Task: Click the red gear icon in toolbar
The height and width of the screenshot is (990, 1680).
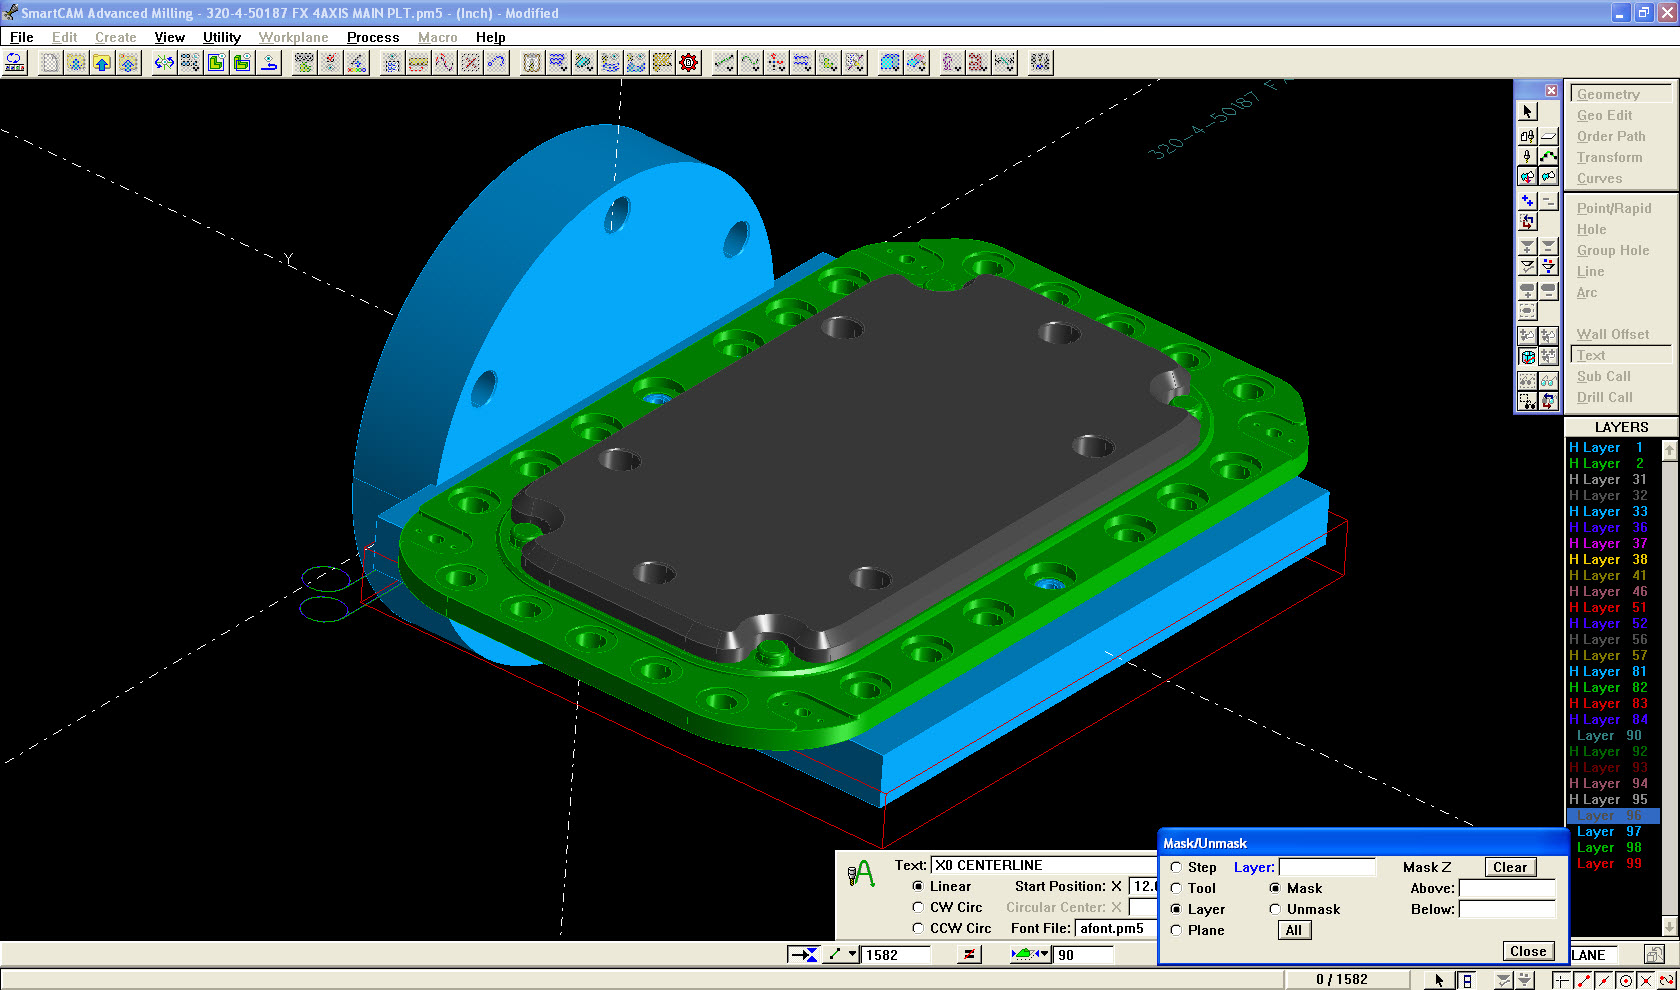Action: pos(688,63)
